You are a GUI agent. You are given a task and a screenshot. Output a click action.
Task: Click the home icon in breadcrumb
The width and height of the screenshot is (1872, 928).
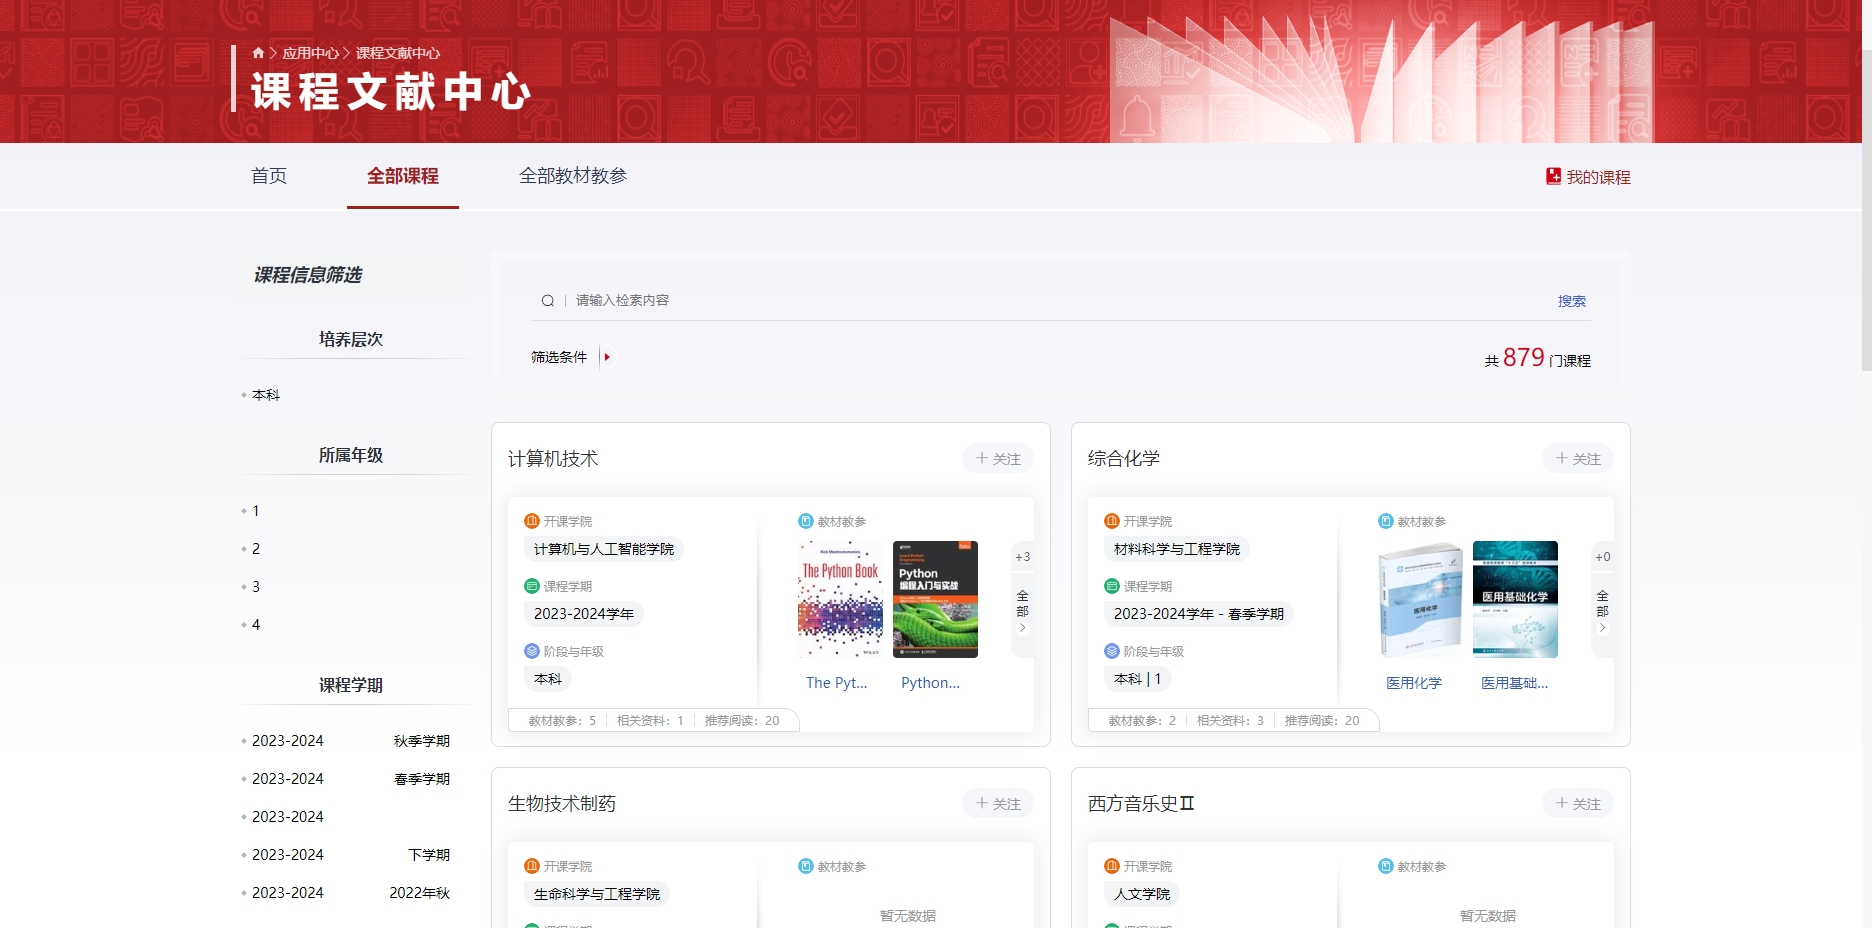(258, 53)
